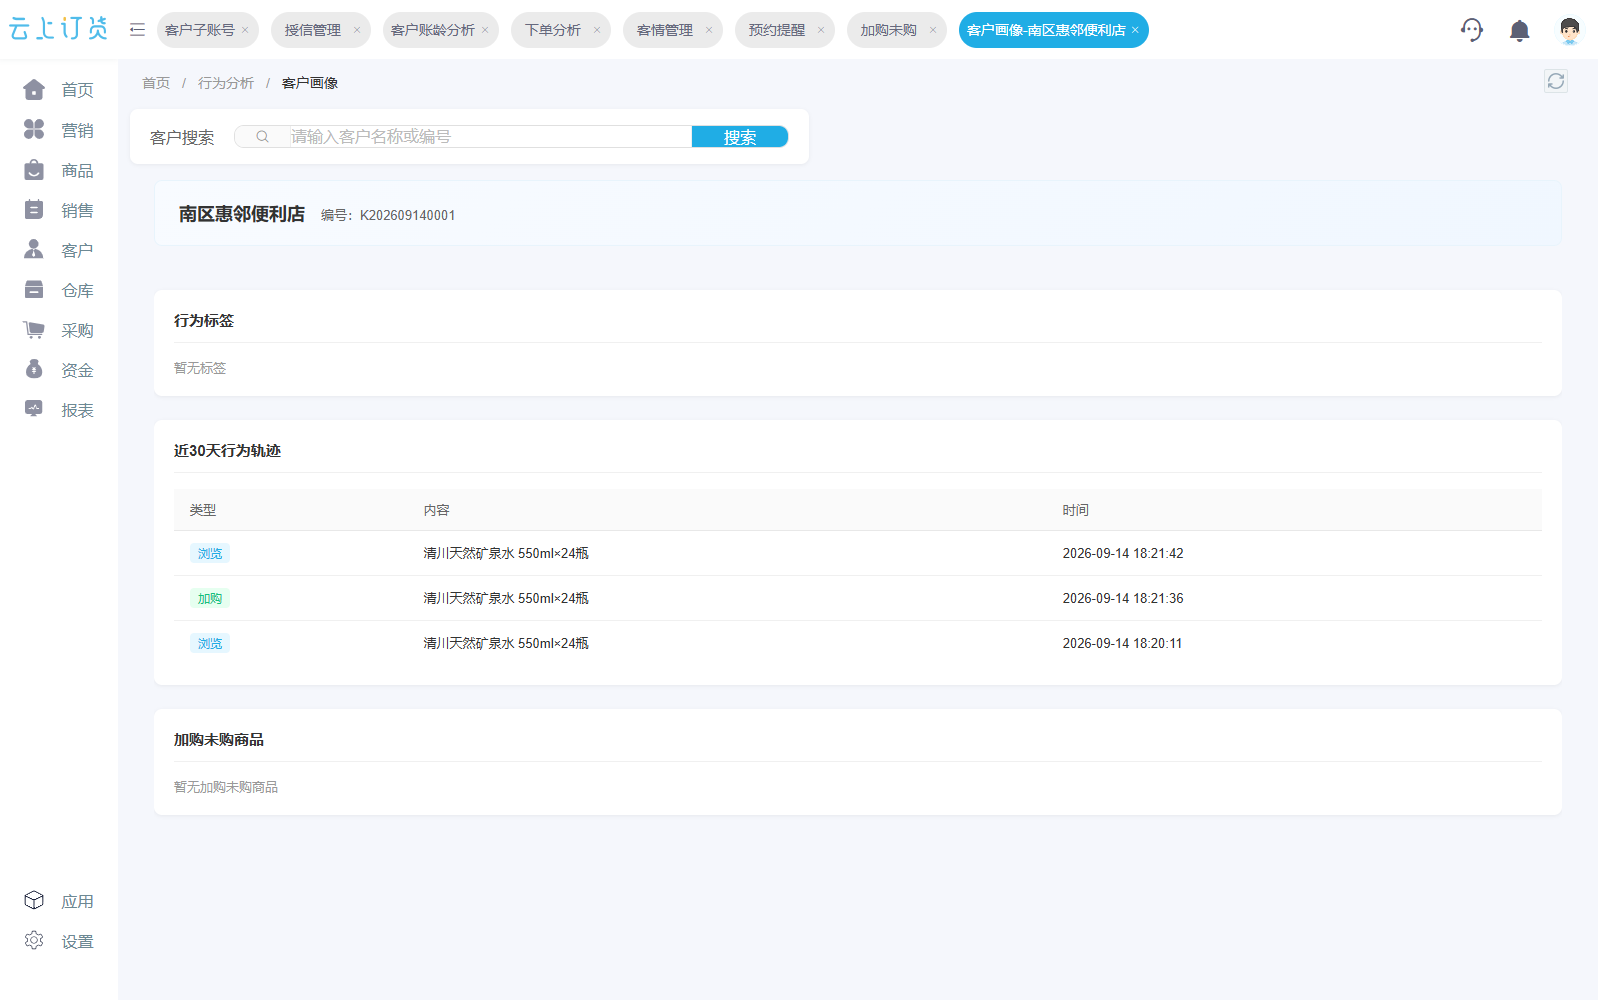Open the 设置 sidebar section
The width and height of the screenshot is (1600, 1000).
point(58,941)
